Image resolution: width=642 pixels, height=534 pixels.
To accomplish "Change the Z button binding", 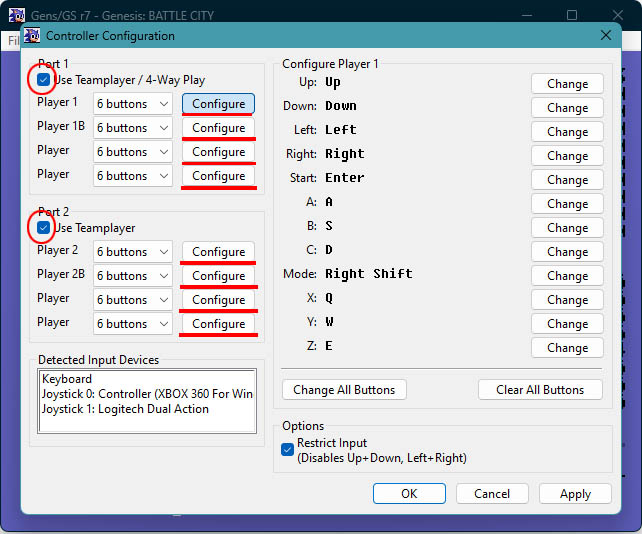I will 567,348.
